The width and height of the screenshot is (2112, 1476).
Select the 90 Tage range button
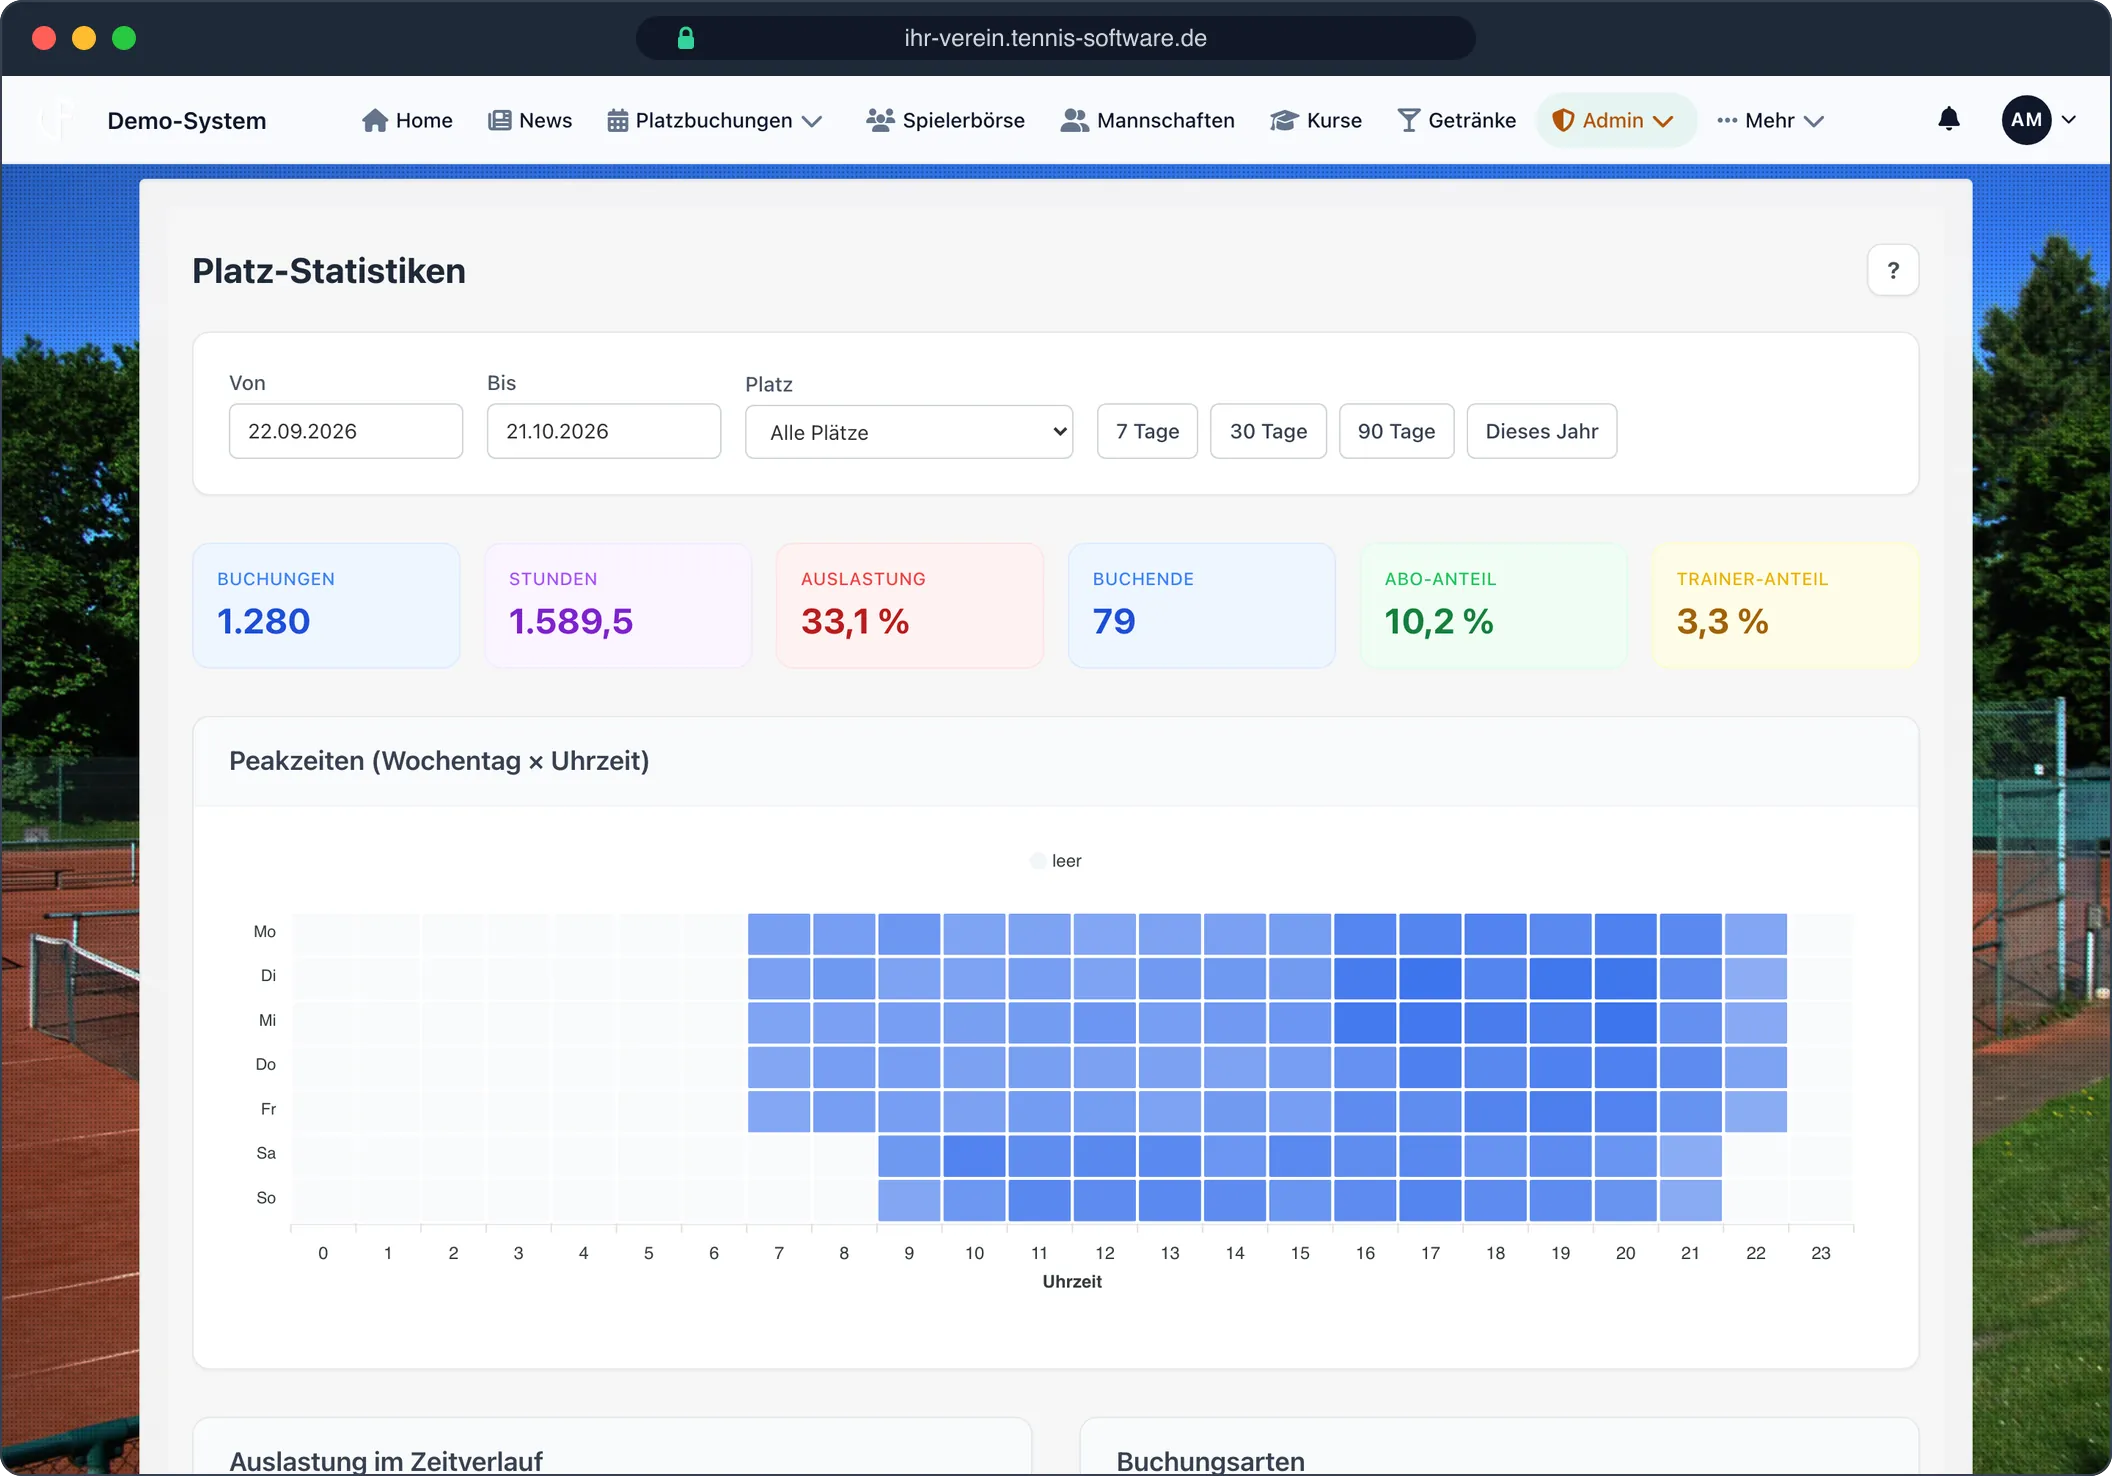coord(1396,431)
